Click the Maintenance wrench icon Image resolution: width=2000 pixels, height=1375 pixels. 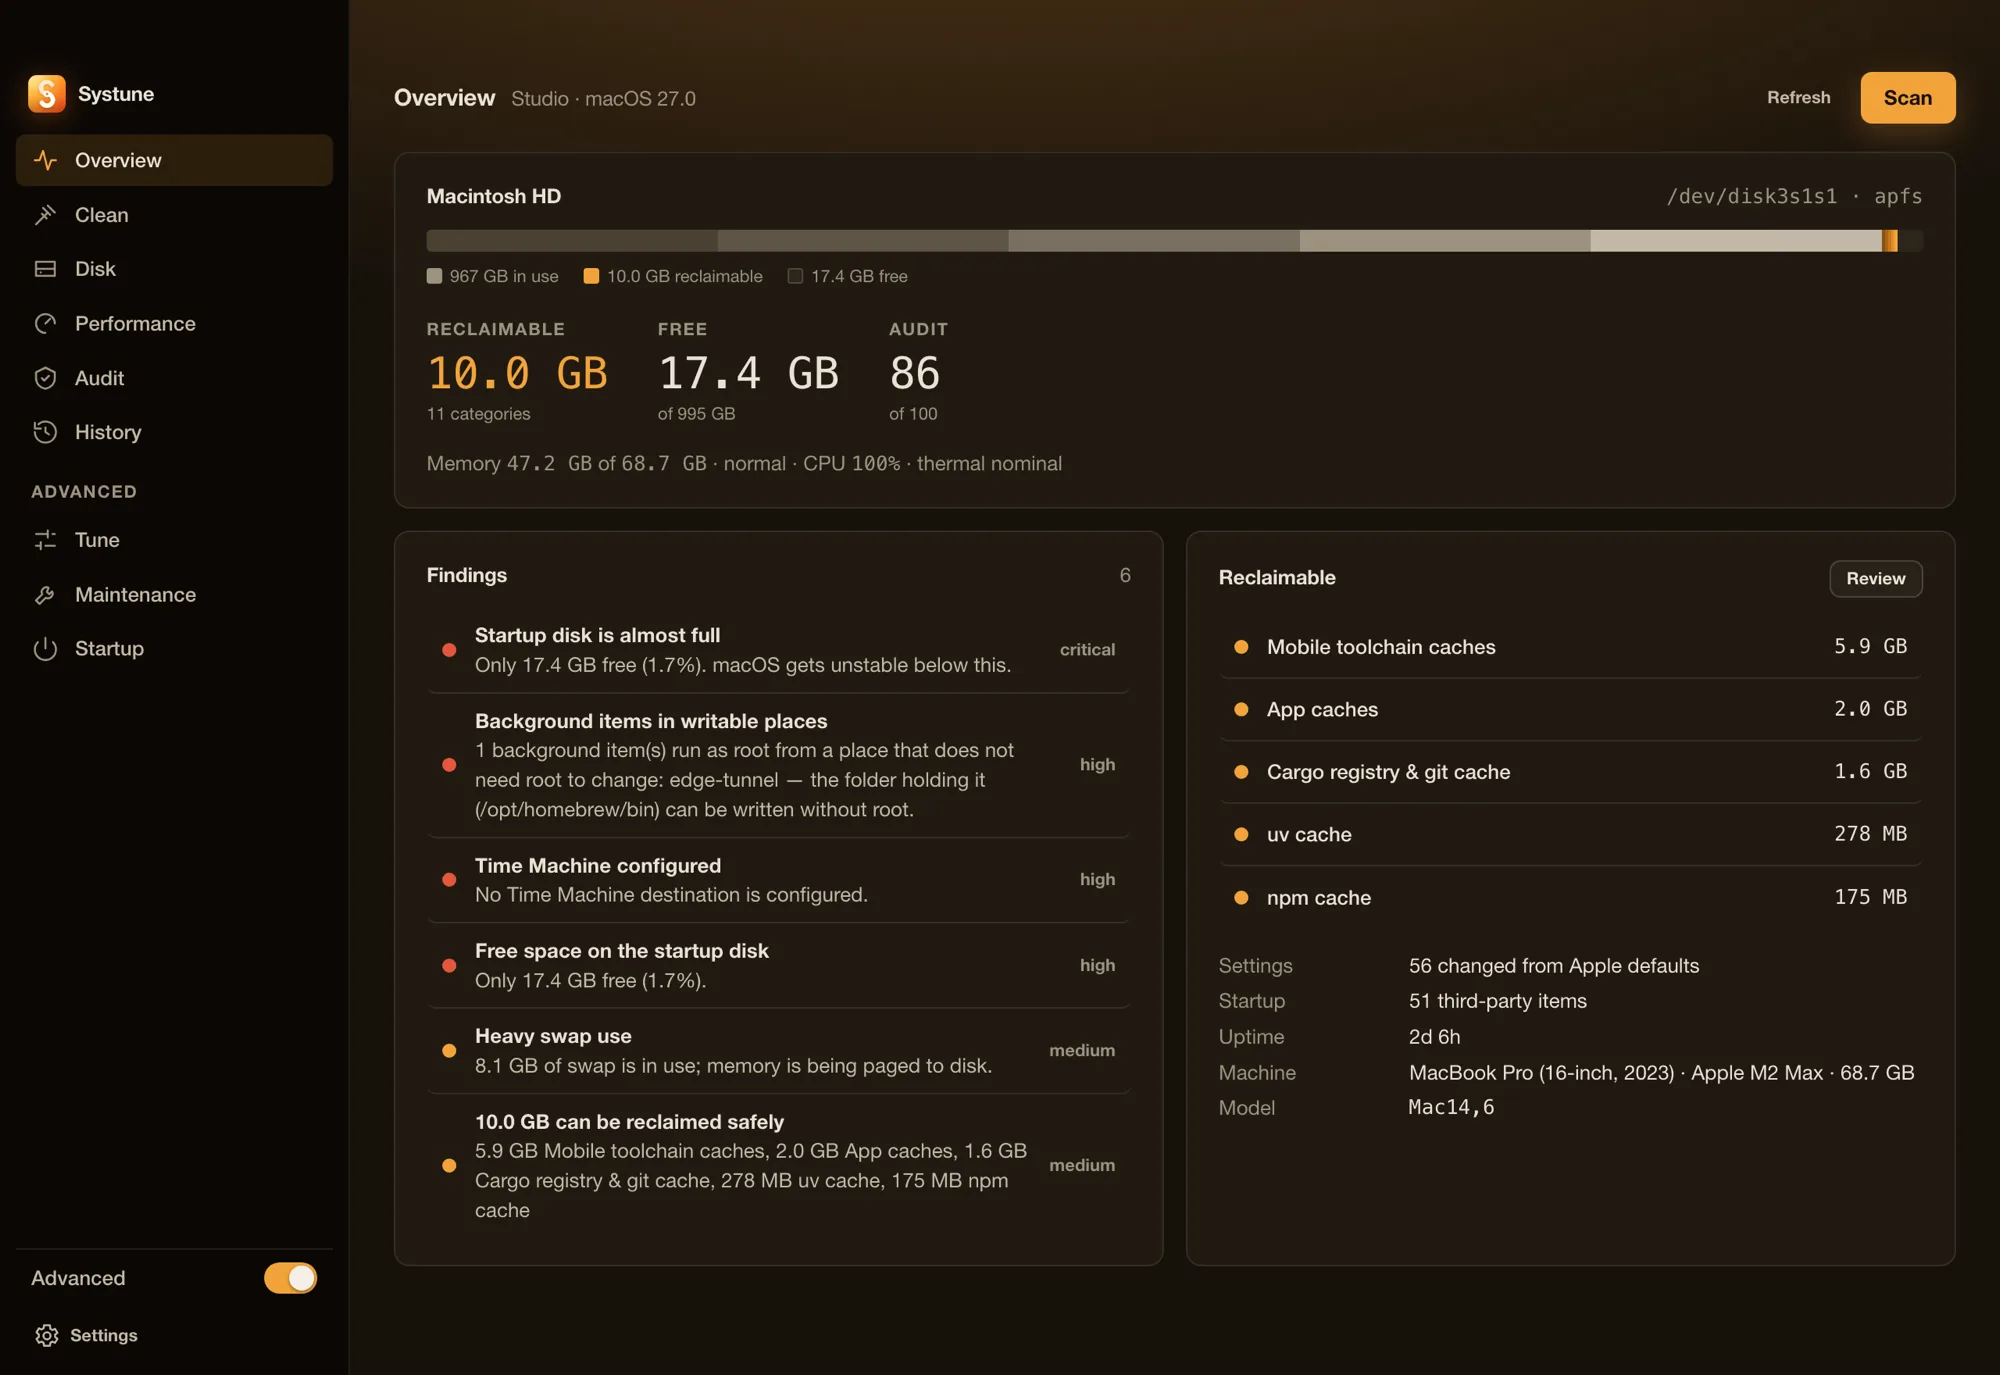(45, 595)
